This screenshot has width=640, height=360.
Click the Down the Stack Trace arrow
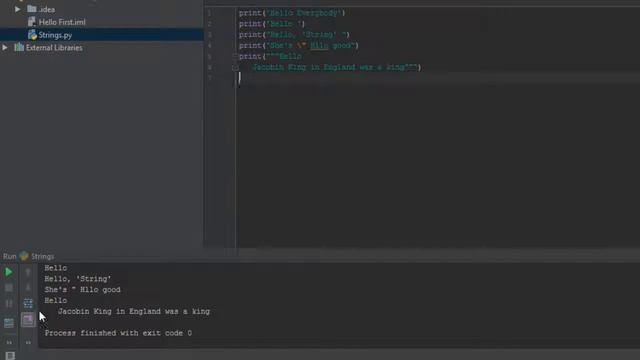[28, 288]
